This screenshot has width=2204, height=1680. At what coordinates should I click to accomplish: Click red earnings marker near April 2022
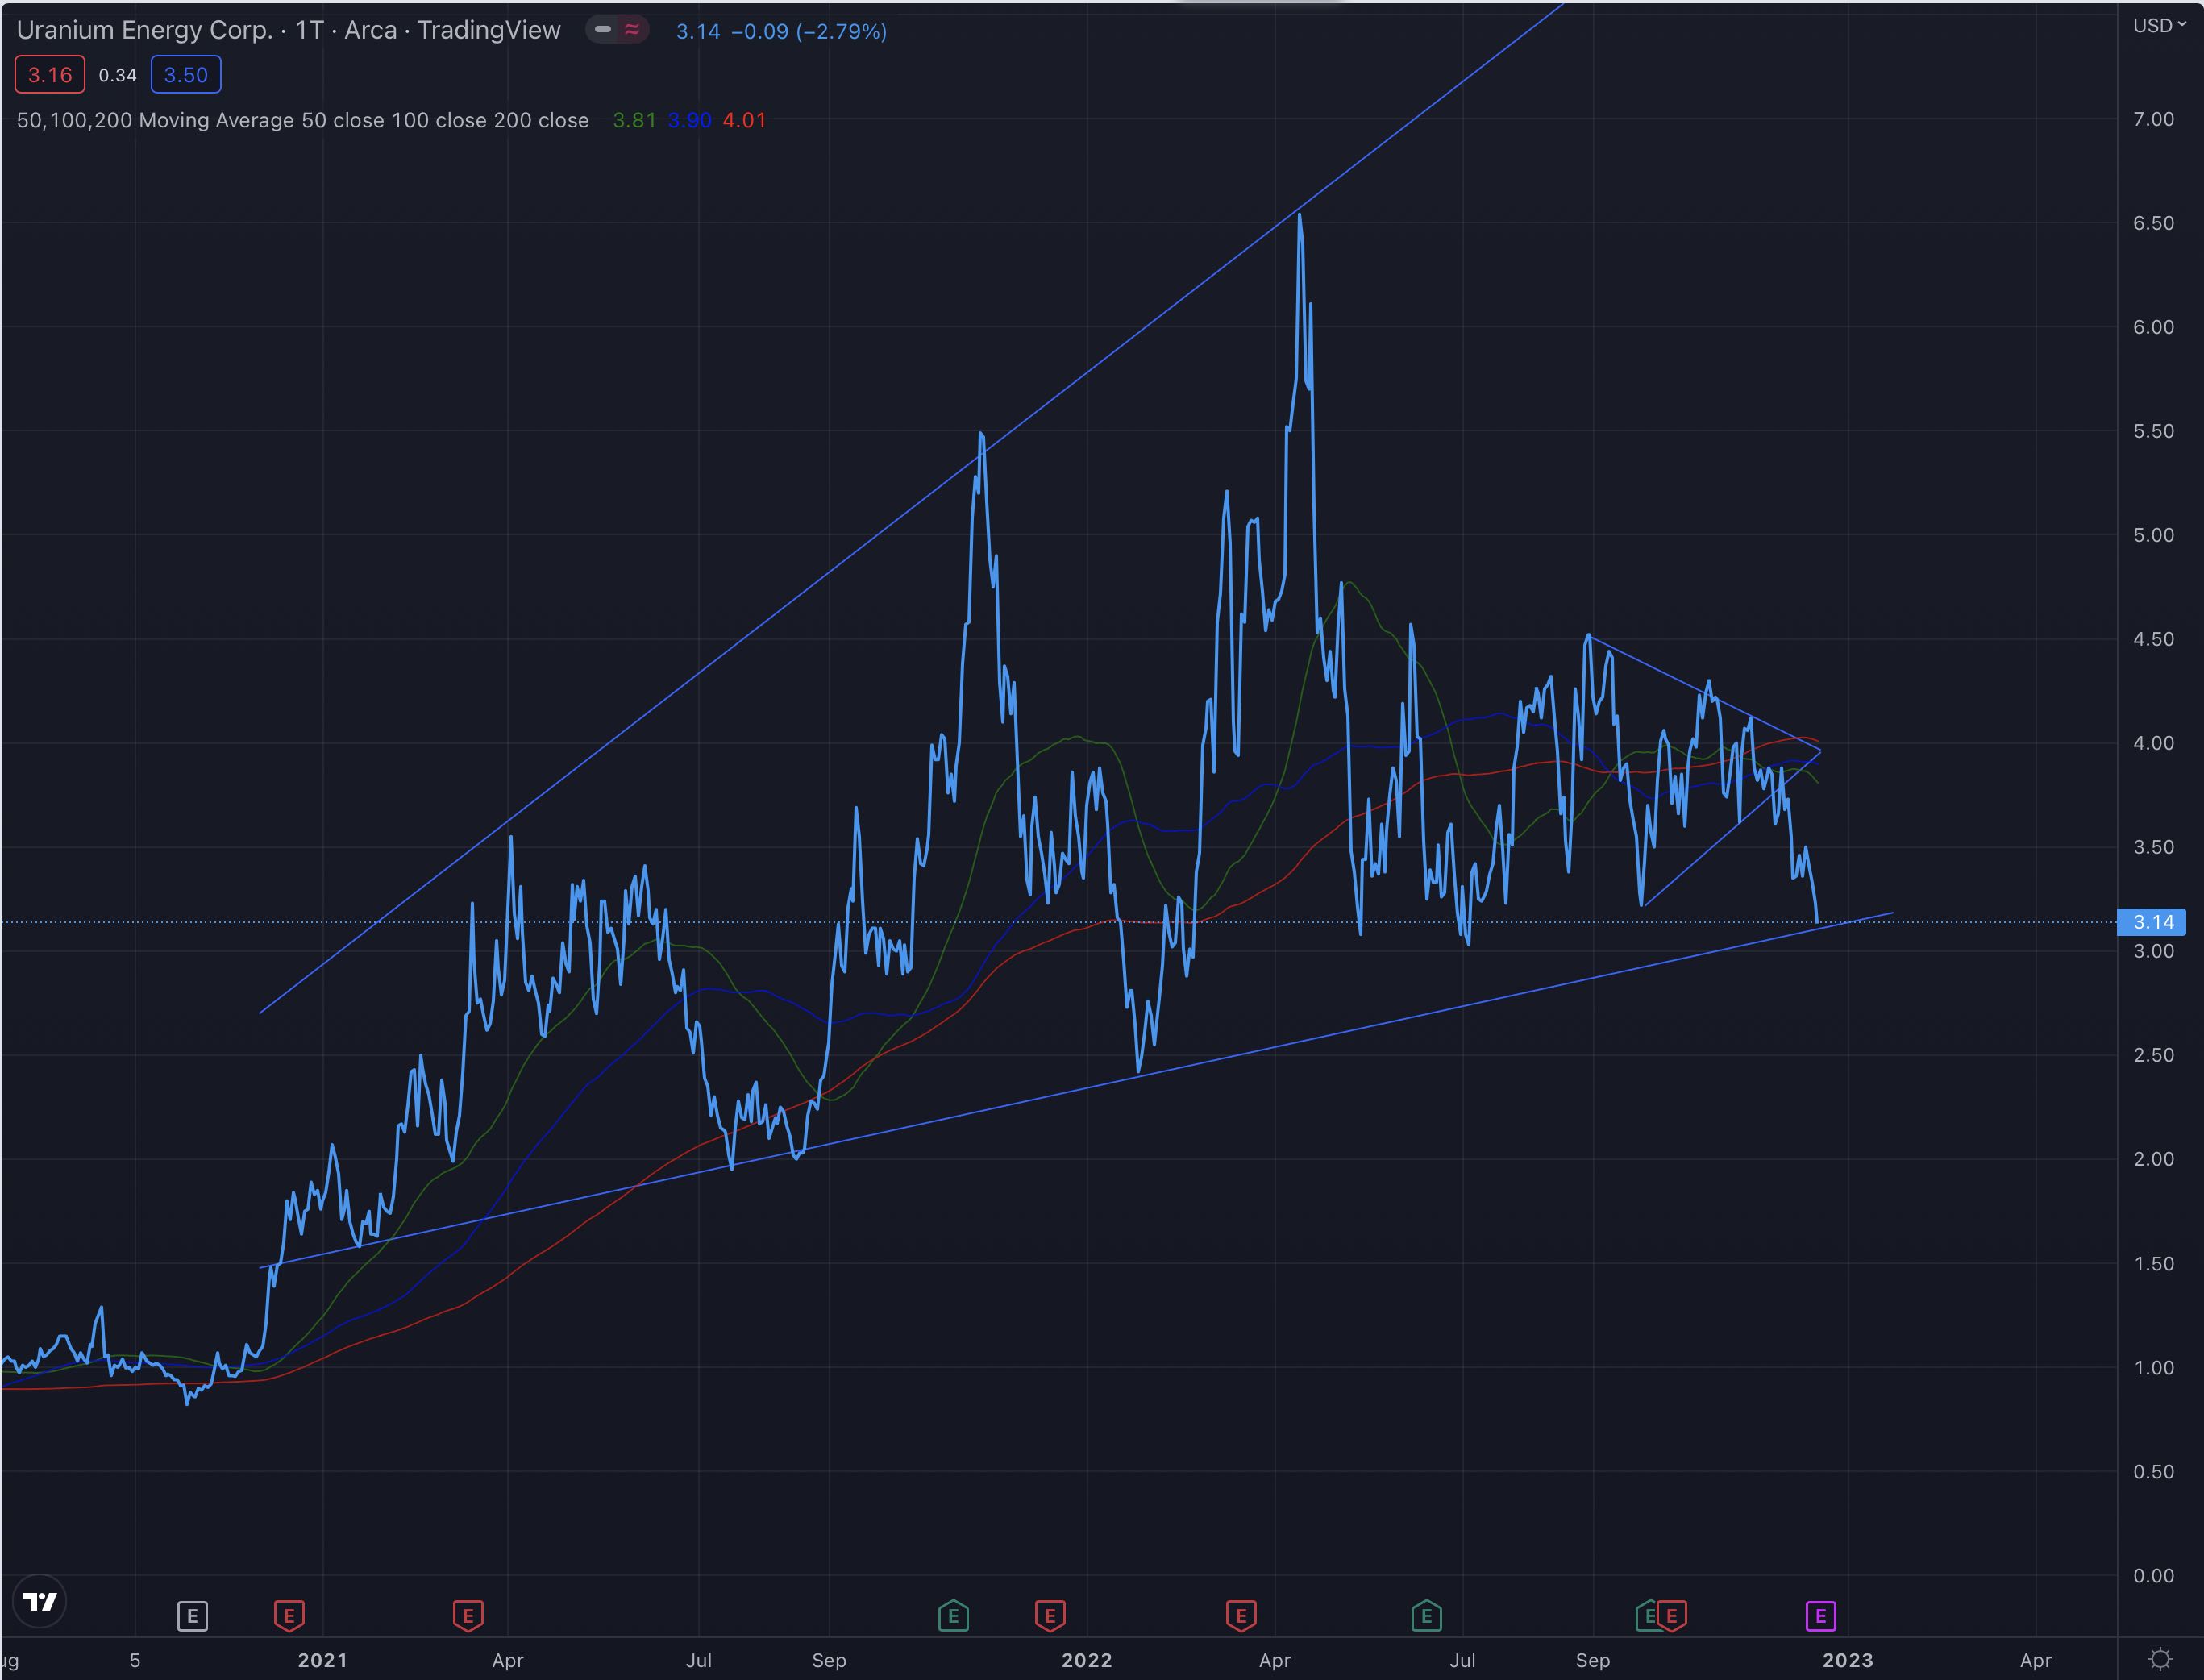(x=1241, y=1615)
